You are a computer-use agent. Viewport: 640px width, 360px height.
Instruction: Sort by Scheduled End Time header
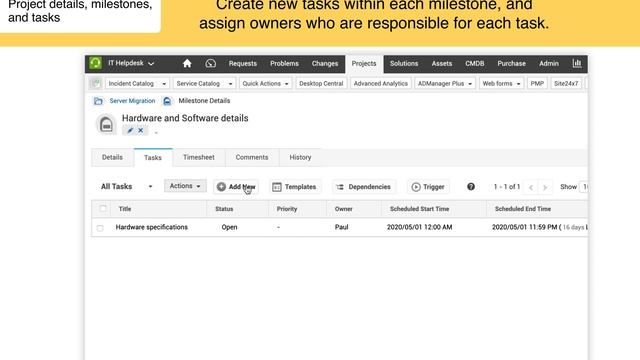(523, 209)
